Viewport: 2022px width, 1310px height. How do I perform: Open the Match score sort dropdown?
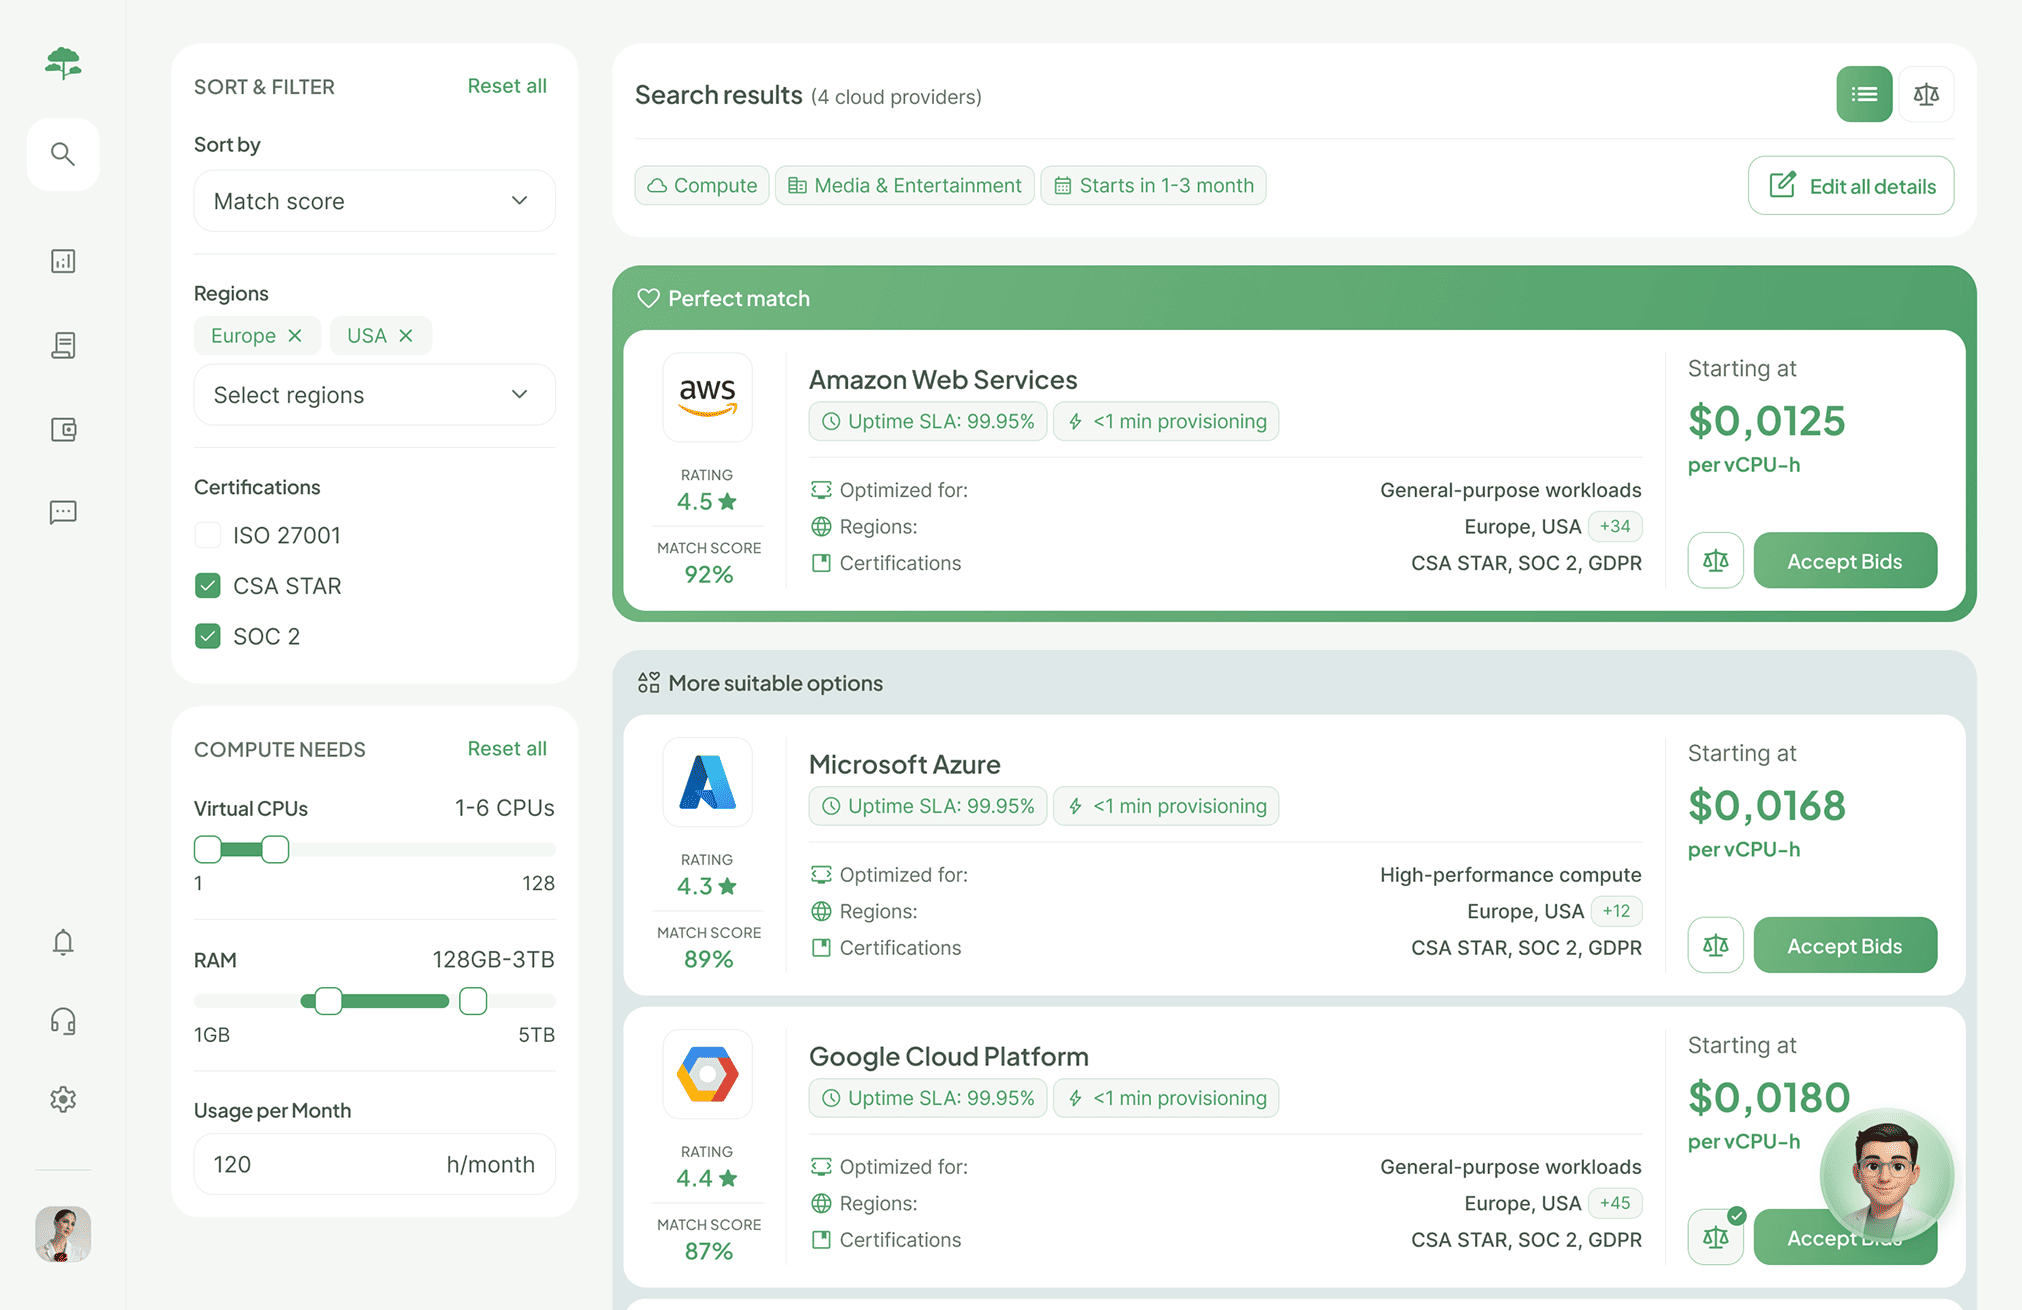point(374,201)
